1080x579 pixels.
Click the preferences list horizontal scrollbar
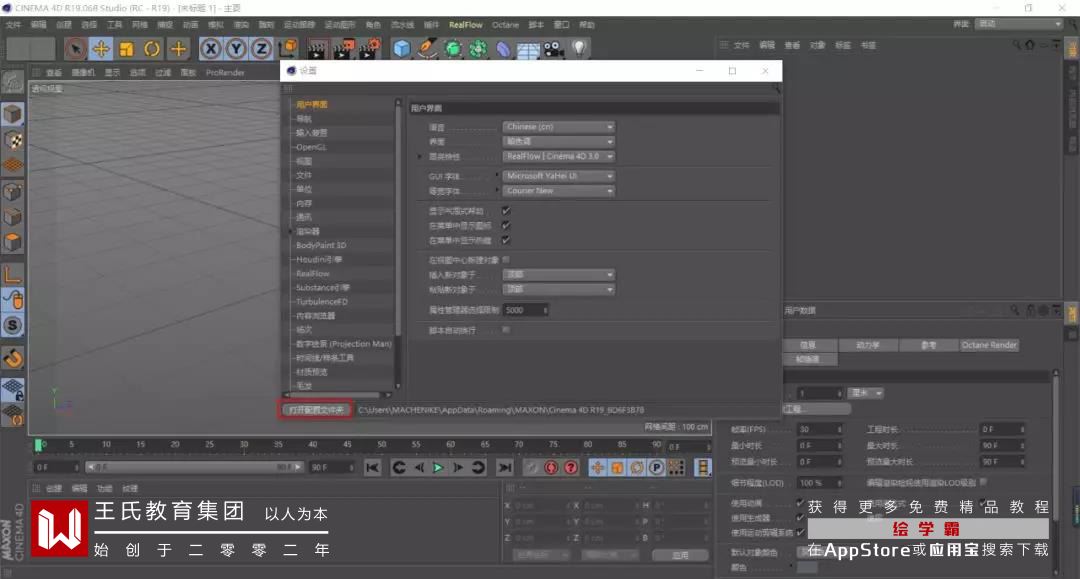tap(338, 395)
